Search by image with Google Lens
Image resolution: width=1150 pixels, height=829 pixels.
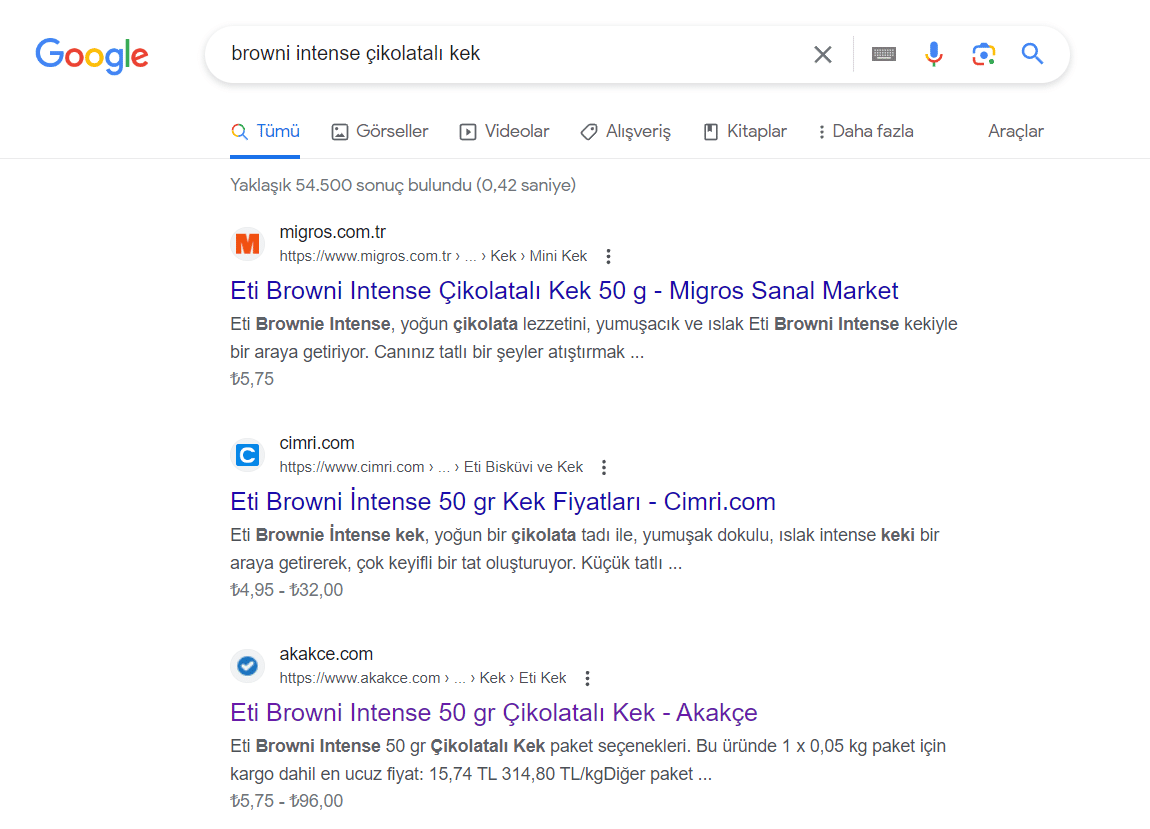[984, 54]
